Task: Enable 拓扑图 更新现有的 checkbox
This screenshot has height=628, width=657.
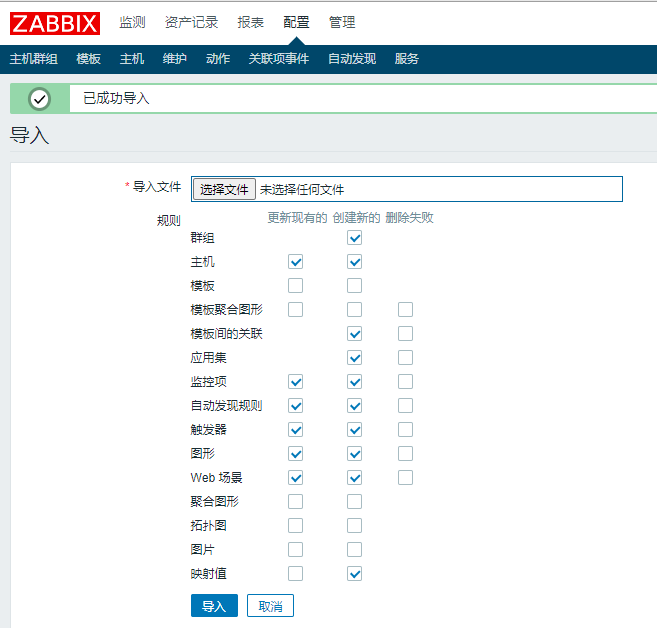Action: click(x=295, y=525)
